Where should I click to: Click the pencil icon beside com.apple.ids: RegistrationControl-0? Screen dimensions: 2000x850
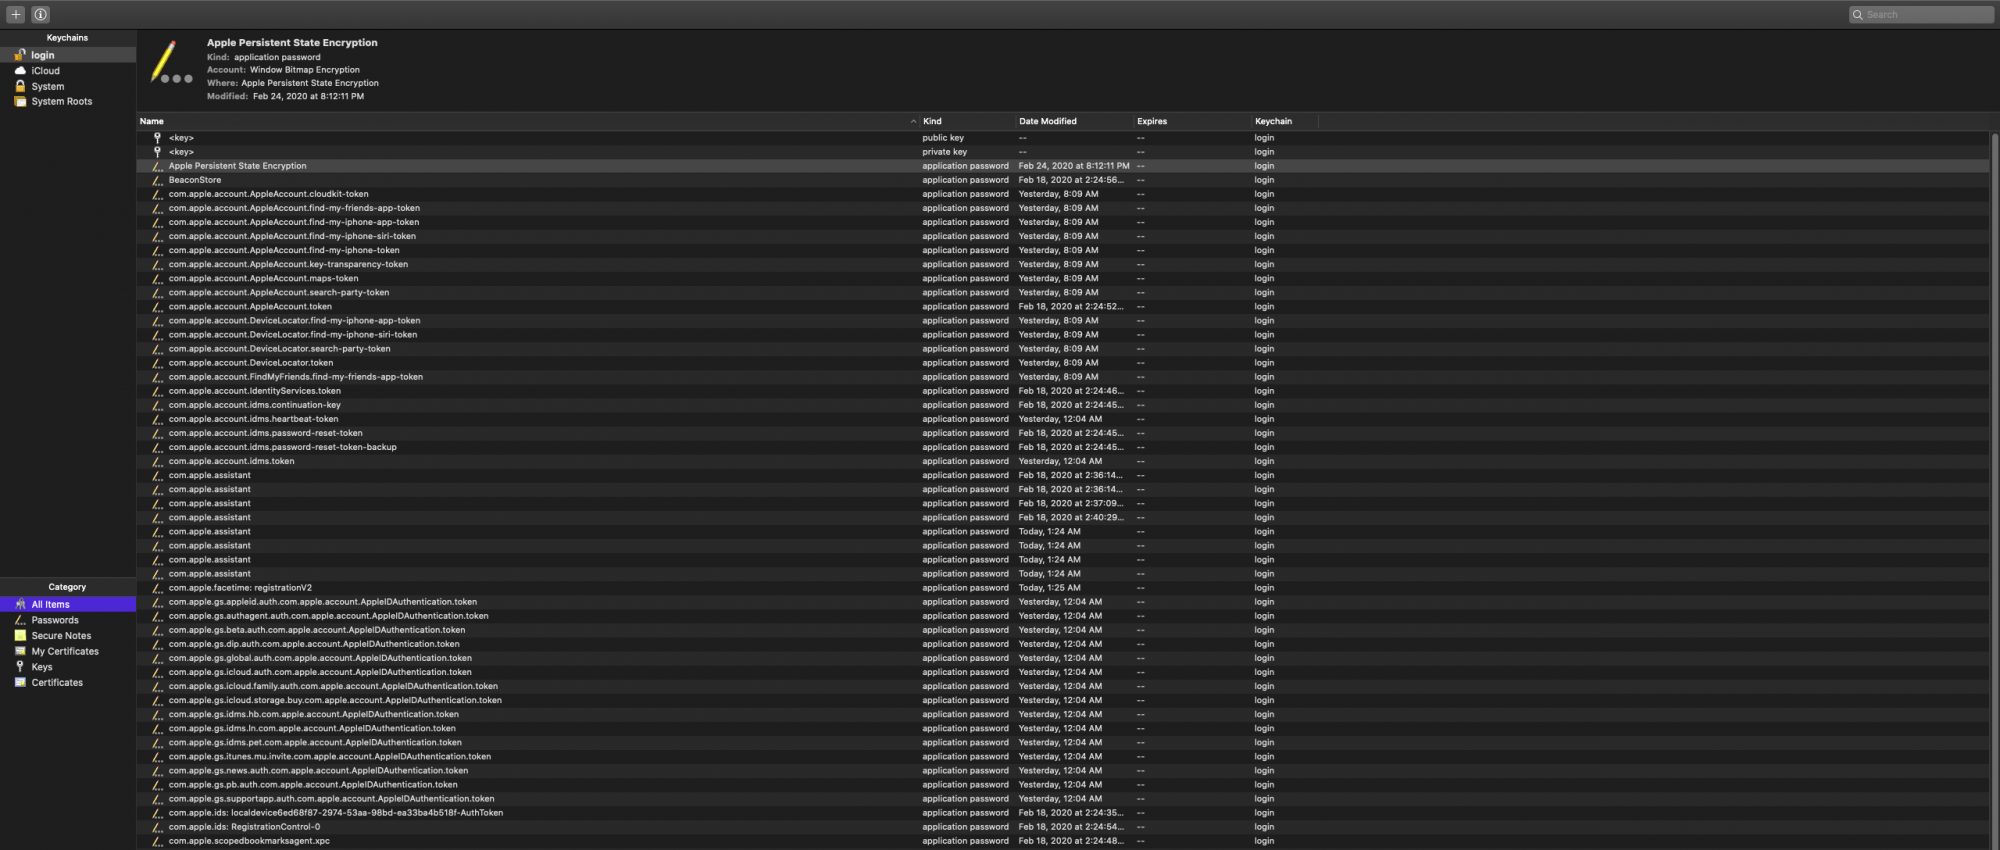point(157,827)
